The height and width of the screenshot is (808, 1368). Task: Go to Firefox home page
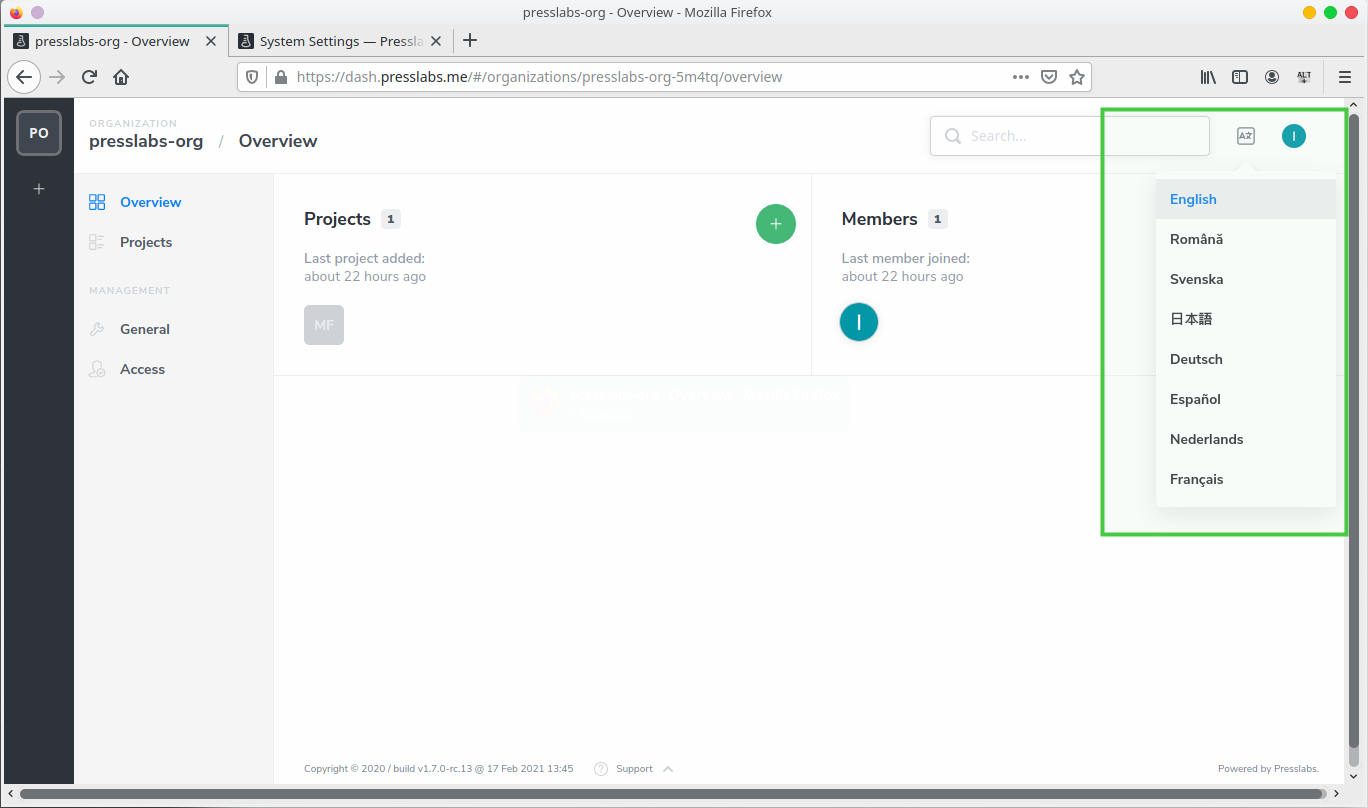click(121, 77)
